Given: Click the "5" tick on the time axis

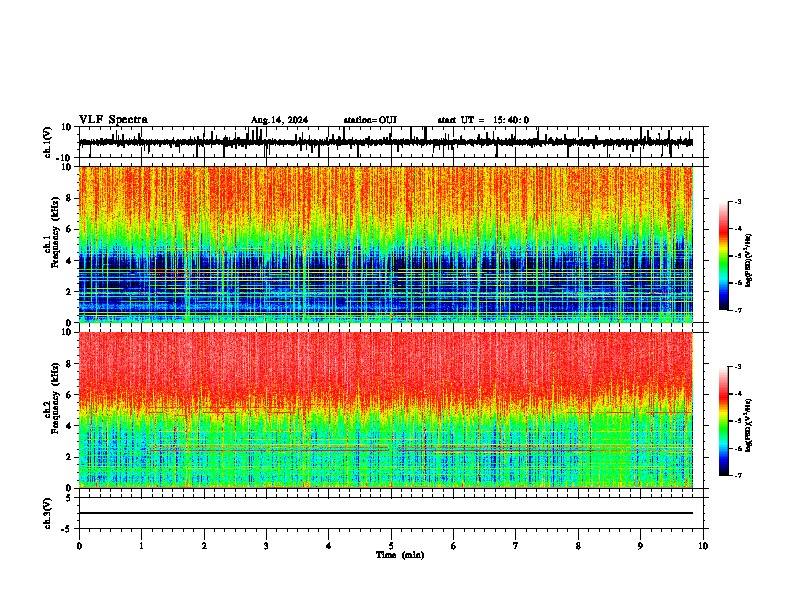Looking at the screenshot, I should point(391,546).
